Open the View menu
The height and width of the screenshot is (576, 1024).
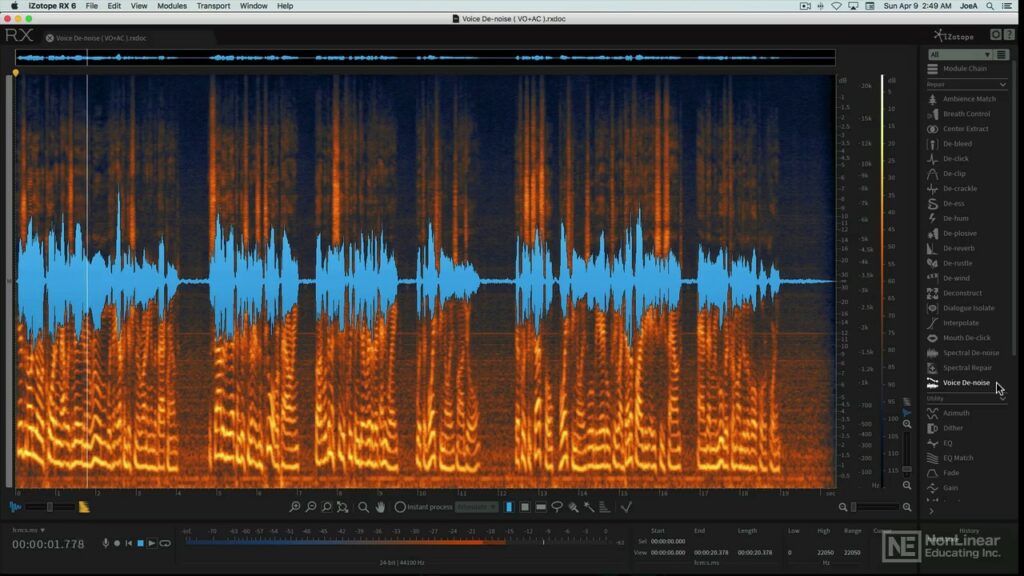pyautogui.click(x=139, y=6)
